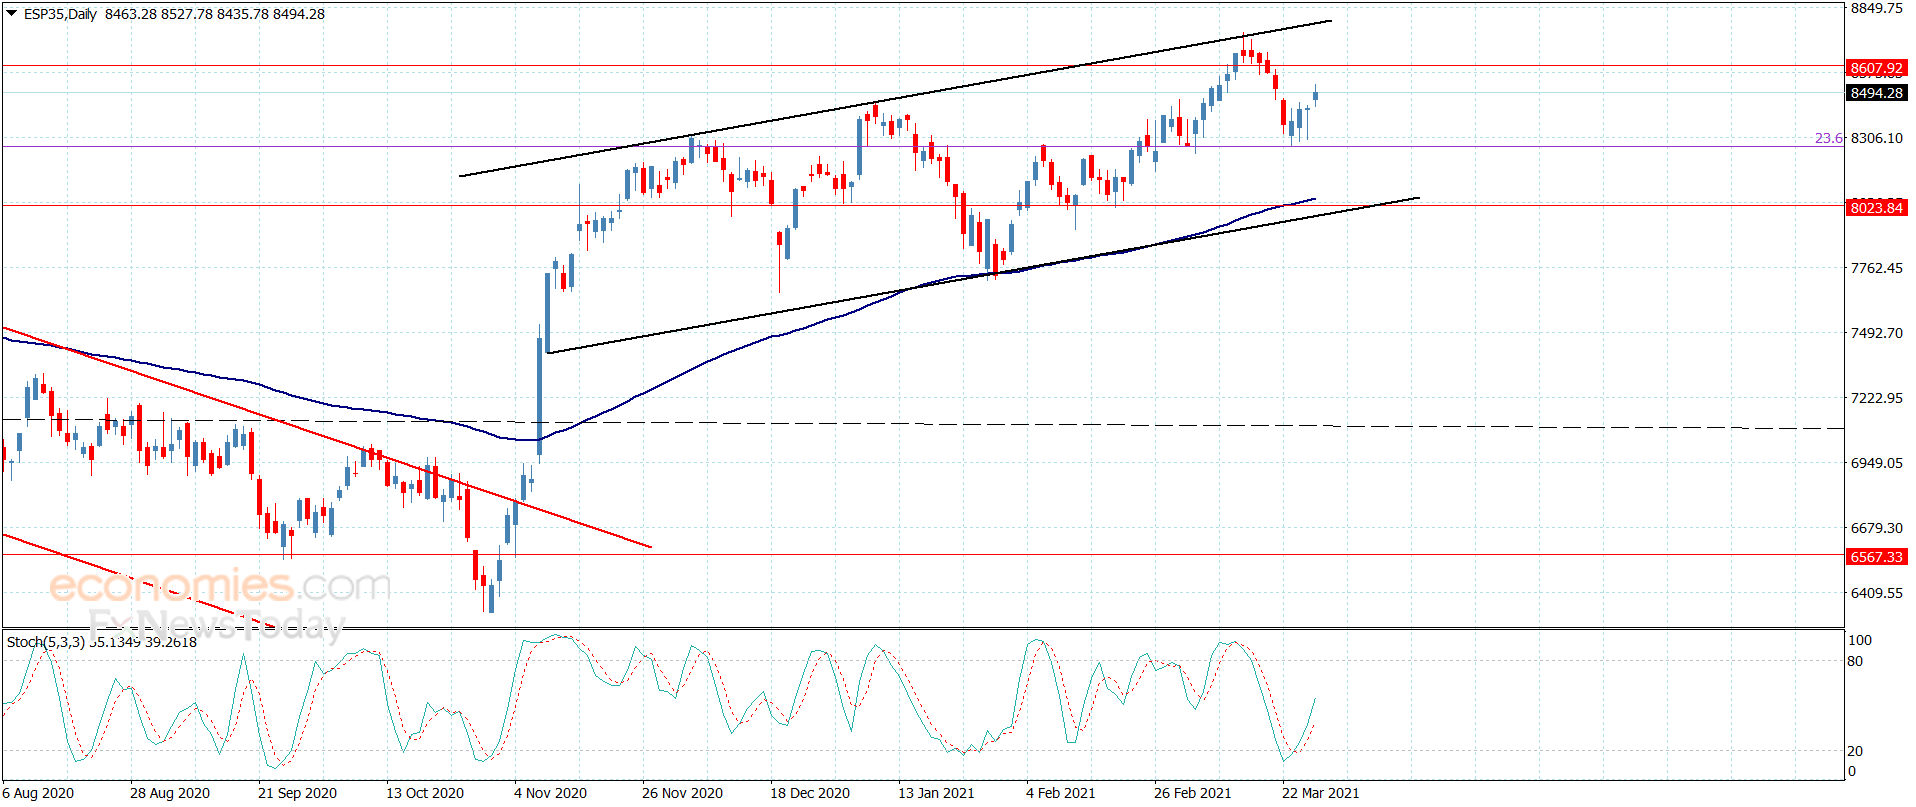
Task: Click the 22 Mar 2021 date label
Action: click(1321, 793)
